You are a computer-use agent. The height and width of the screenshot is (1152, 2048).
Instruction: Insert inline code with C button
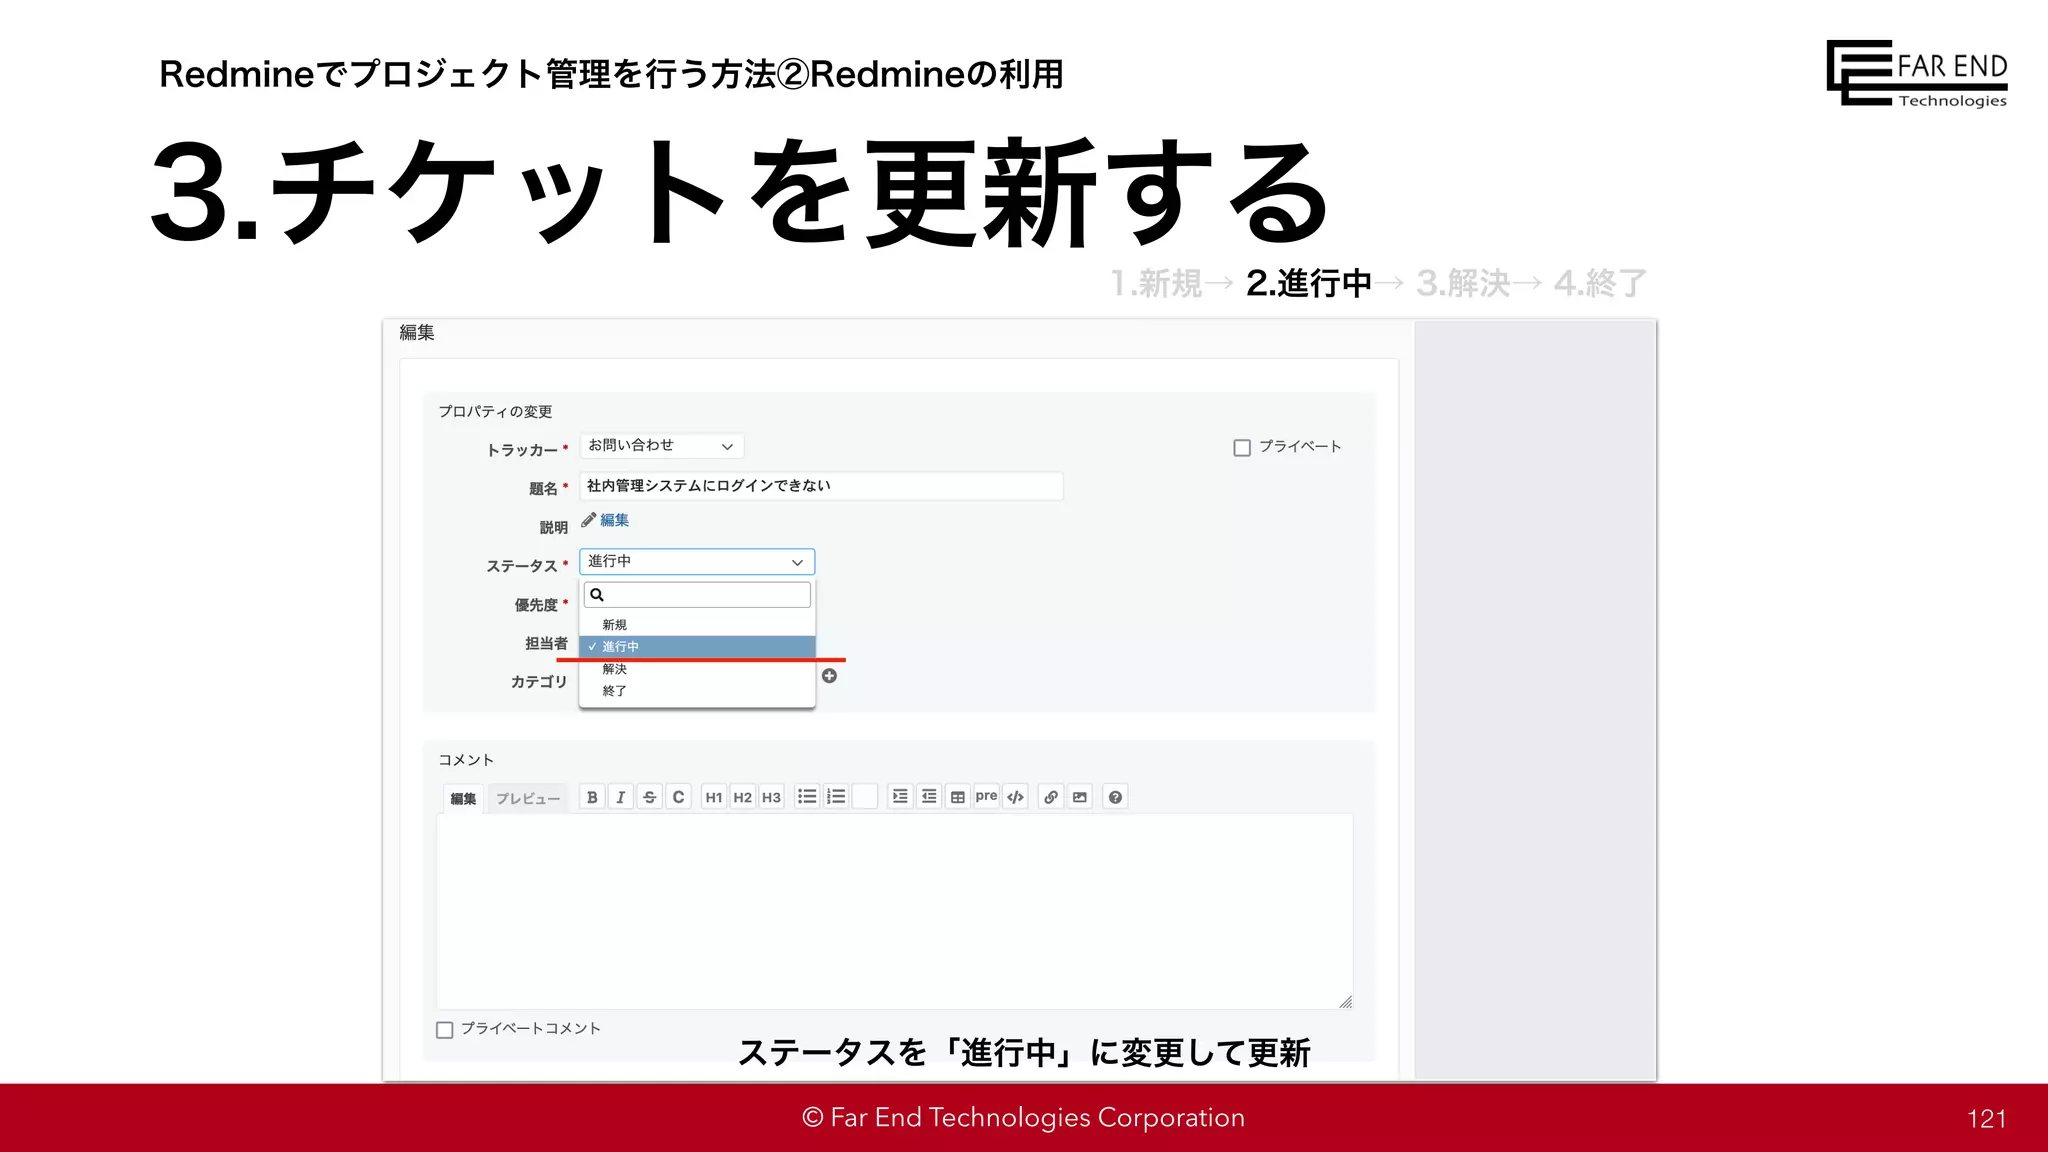[679, 797]
